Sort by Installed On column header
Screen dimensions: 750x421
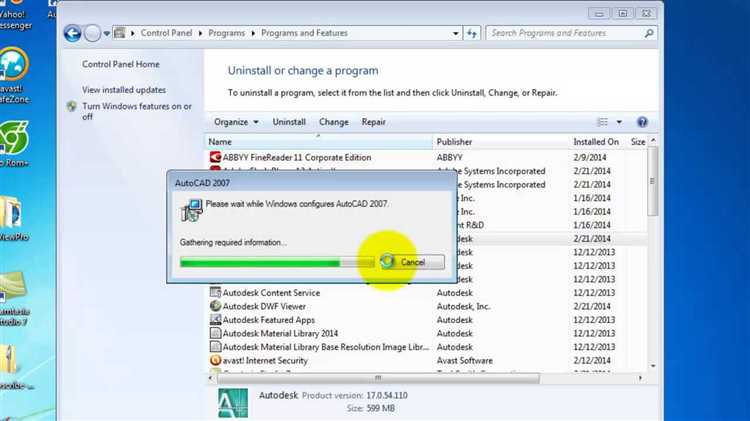(597, 142)
